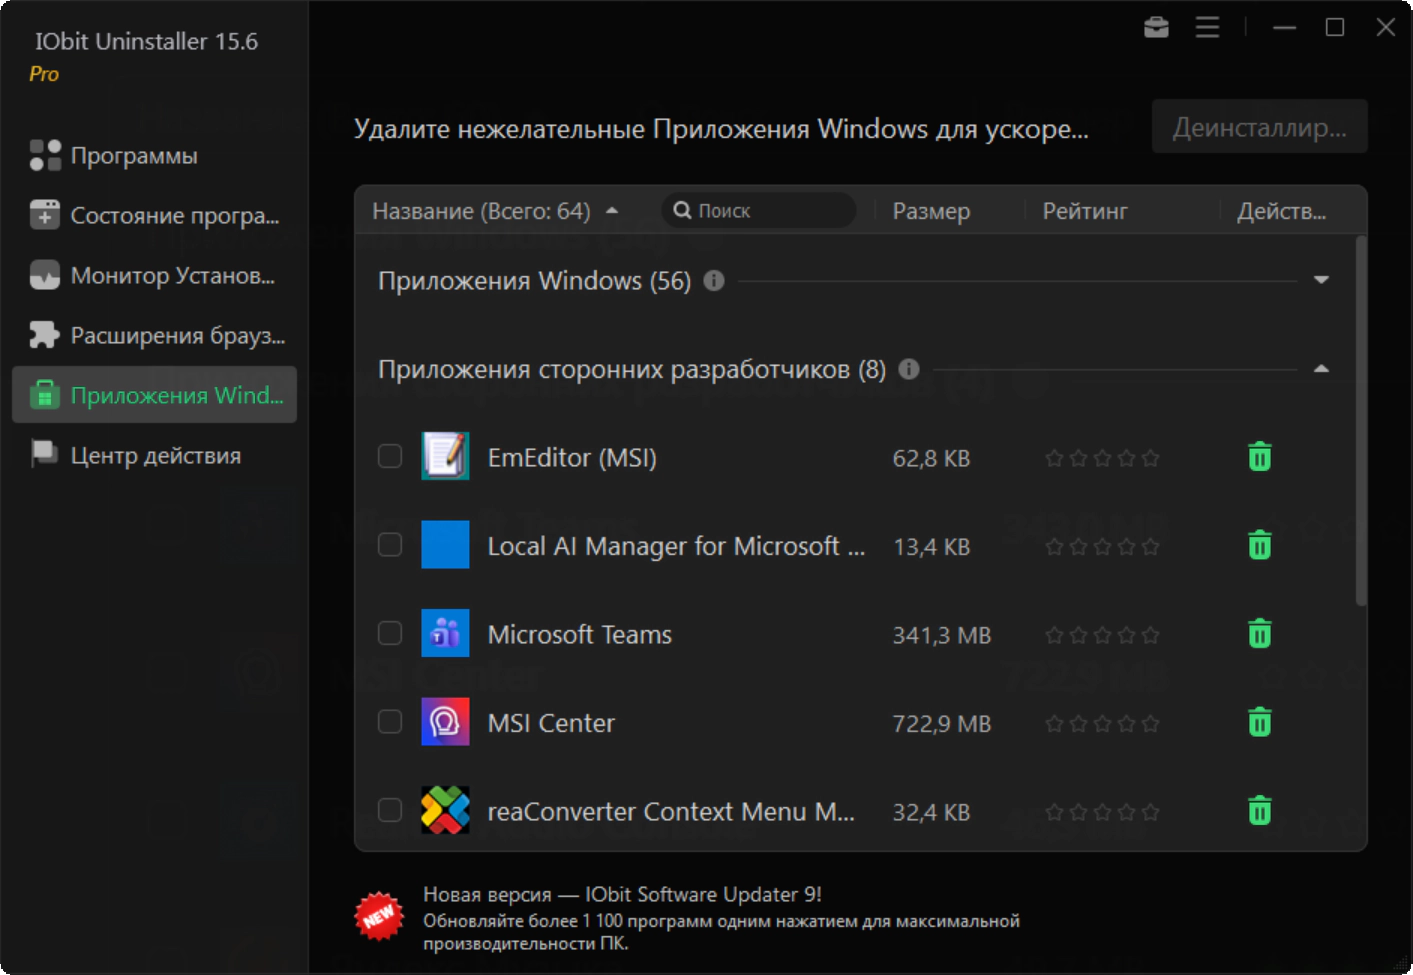The height and width of the screenshot is (975, 1413).
Task: Tick the MSI Center checkbox
Action: tap(390, 722)
